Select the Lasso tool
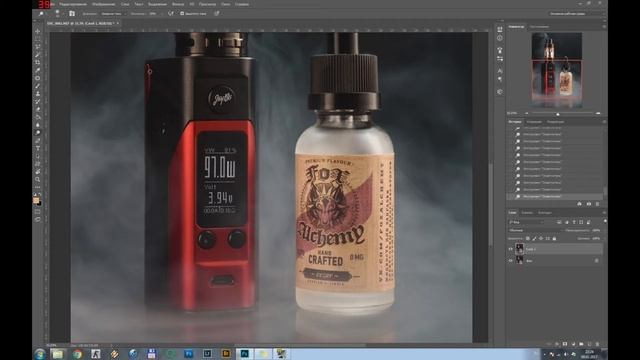This screenshot has width=640, height=360. click(x=38, y=47)
